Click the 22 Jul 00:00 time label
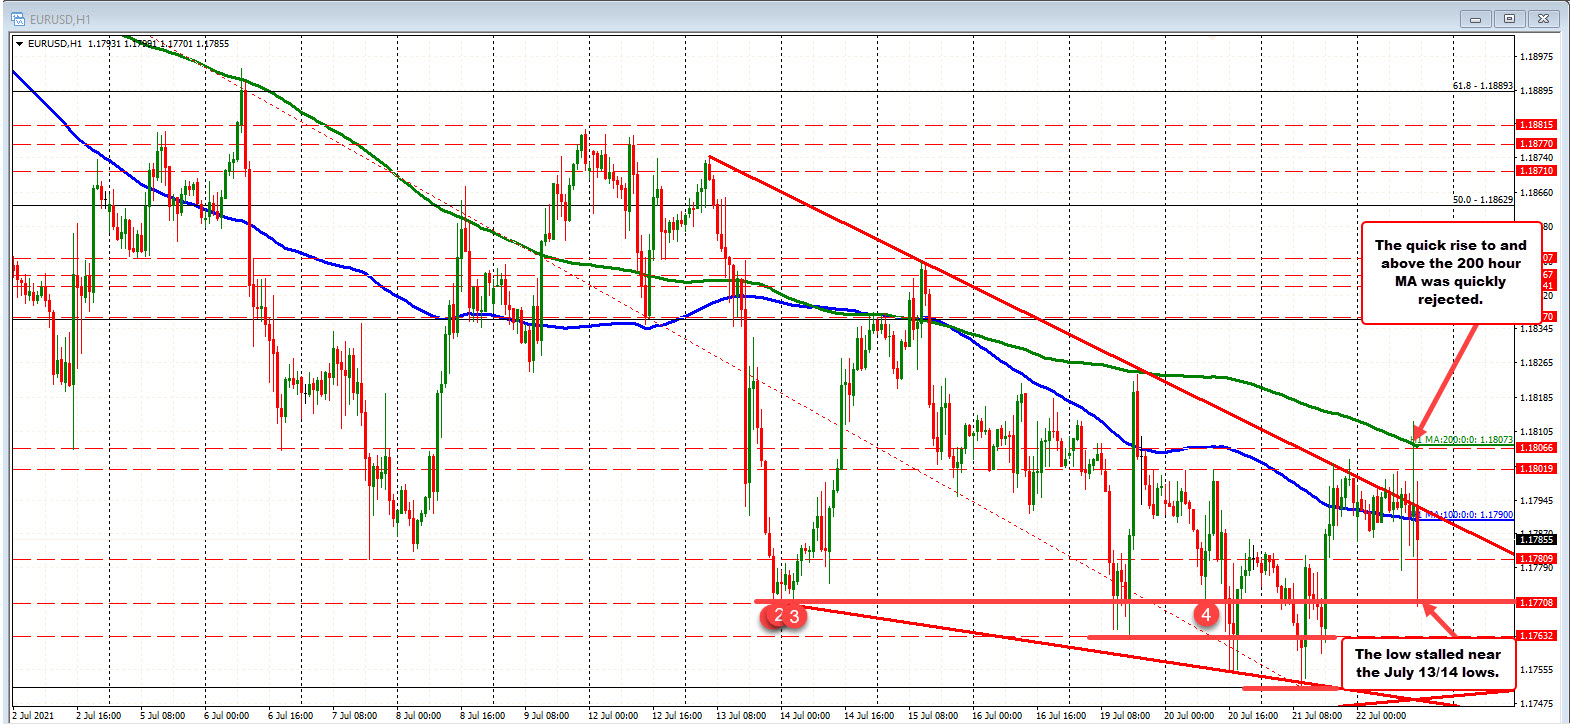1570x725 pixels. [1381, 716]
